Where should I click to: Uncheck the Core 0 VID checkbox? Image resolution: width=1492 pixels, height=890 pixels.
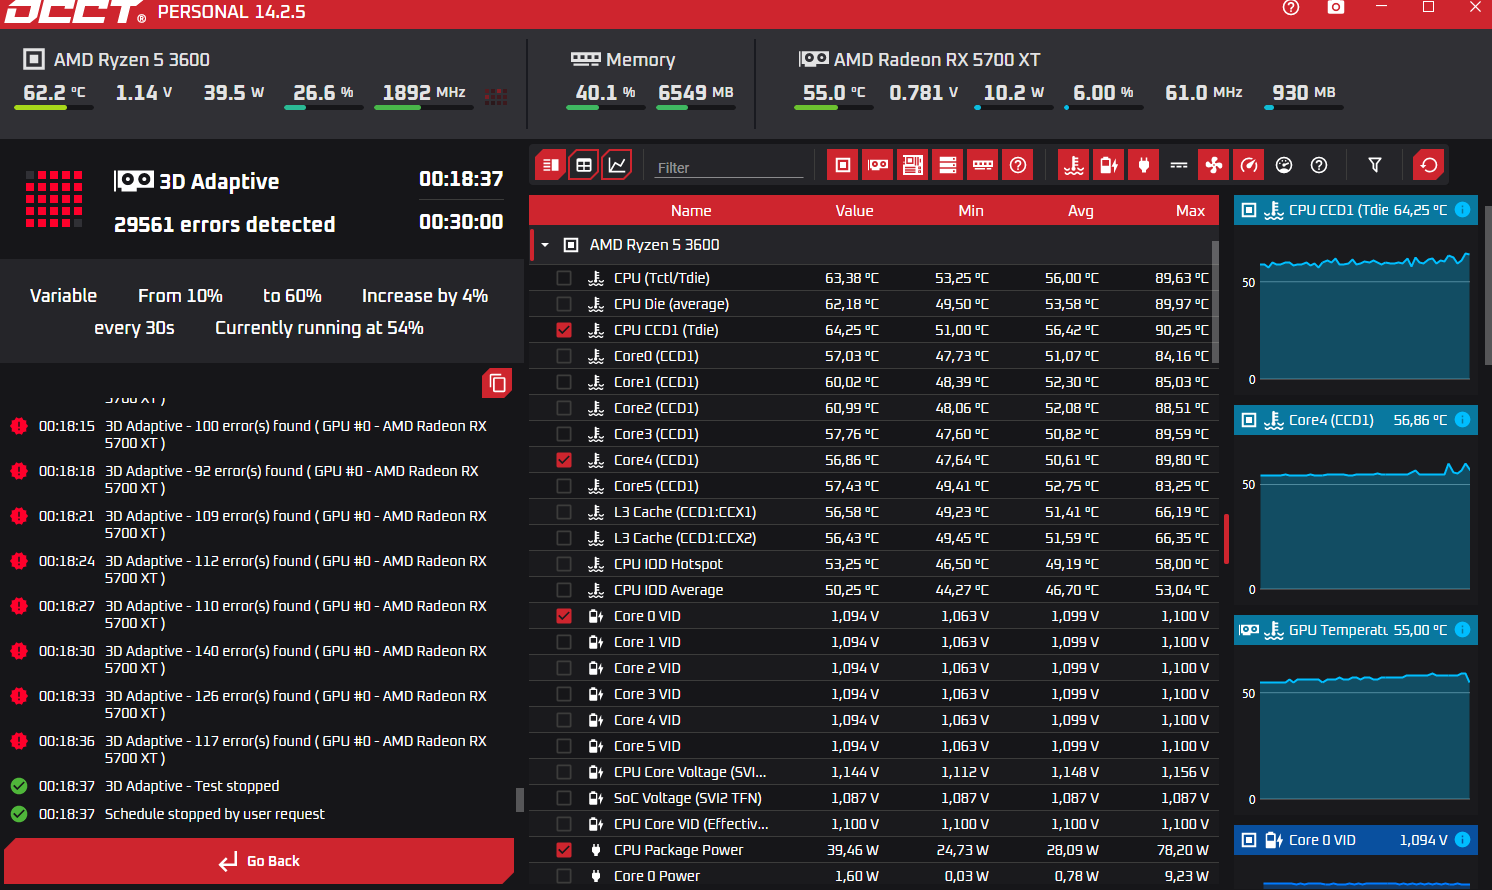pyautogui.click(x=564, y=616)
